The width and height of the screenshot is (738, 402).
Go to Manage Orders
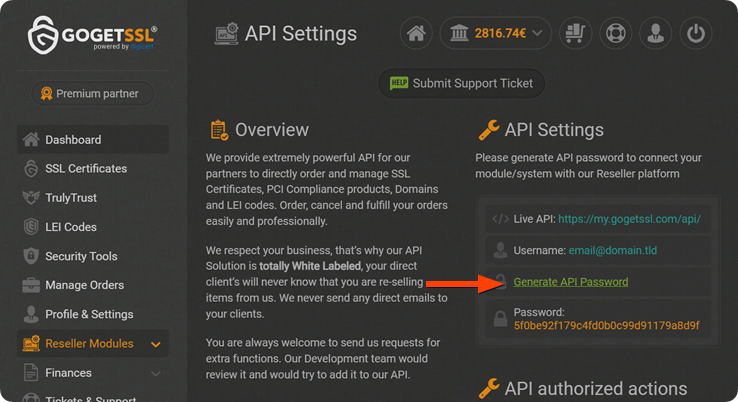coord(84,285)
